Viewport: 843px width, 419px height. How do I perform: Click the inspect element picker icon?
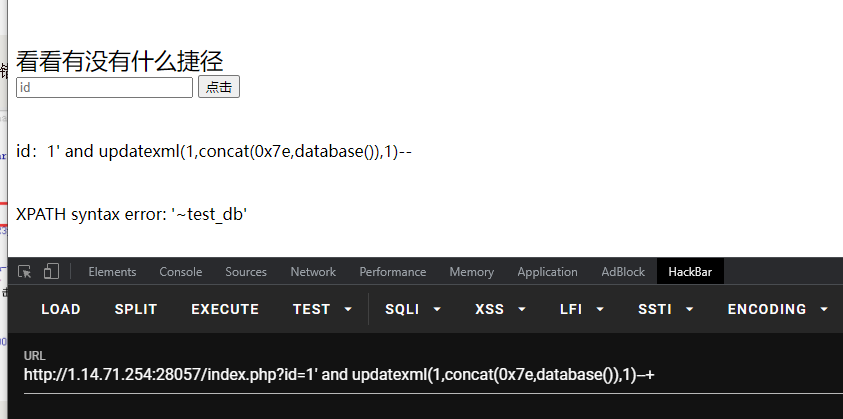25,272
